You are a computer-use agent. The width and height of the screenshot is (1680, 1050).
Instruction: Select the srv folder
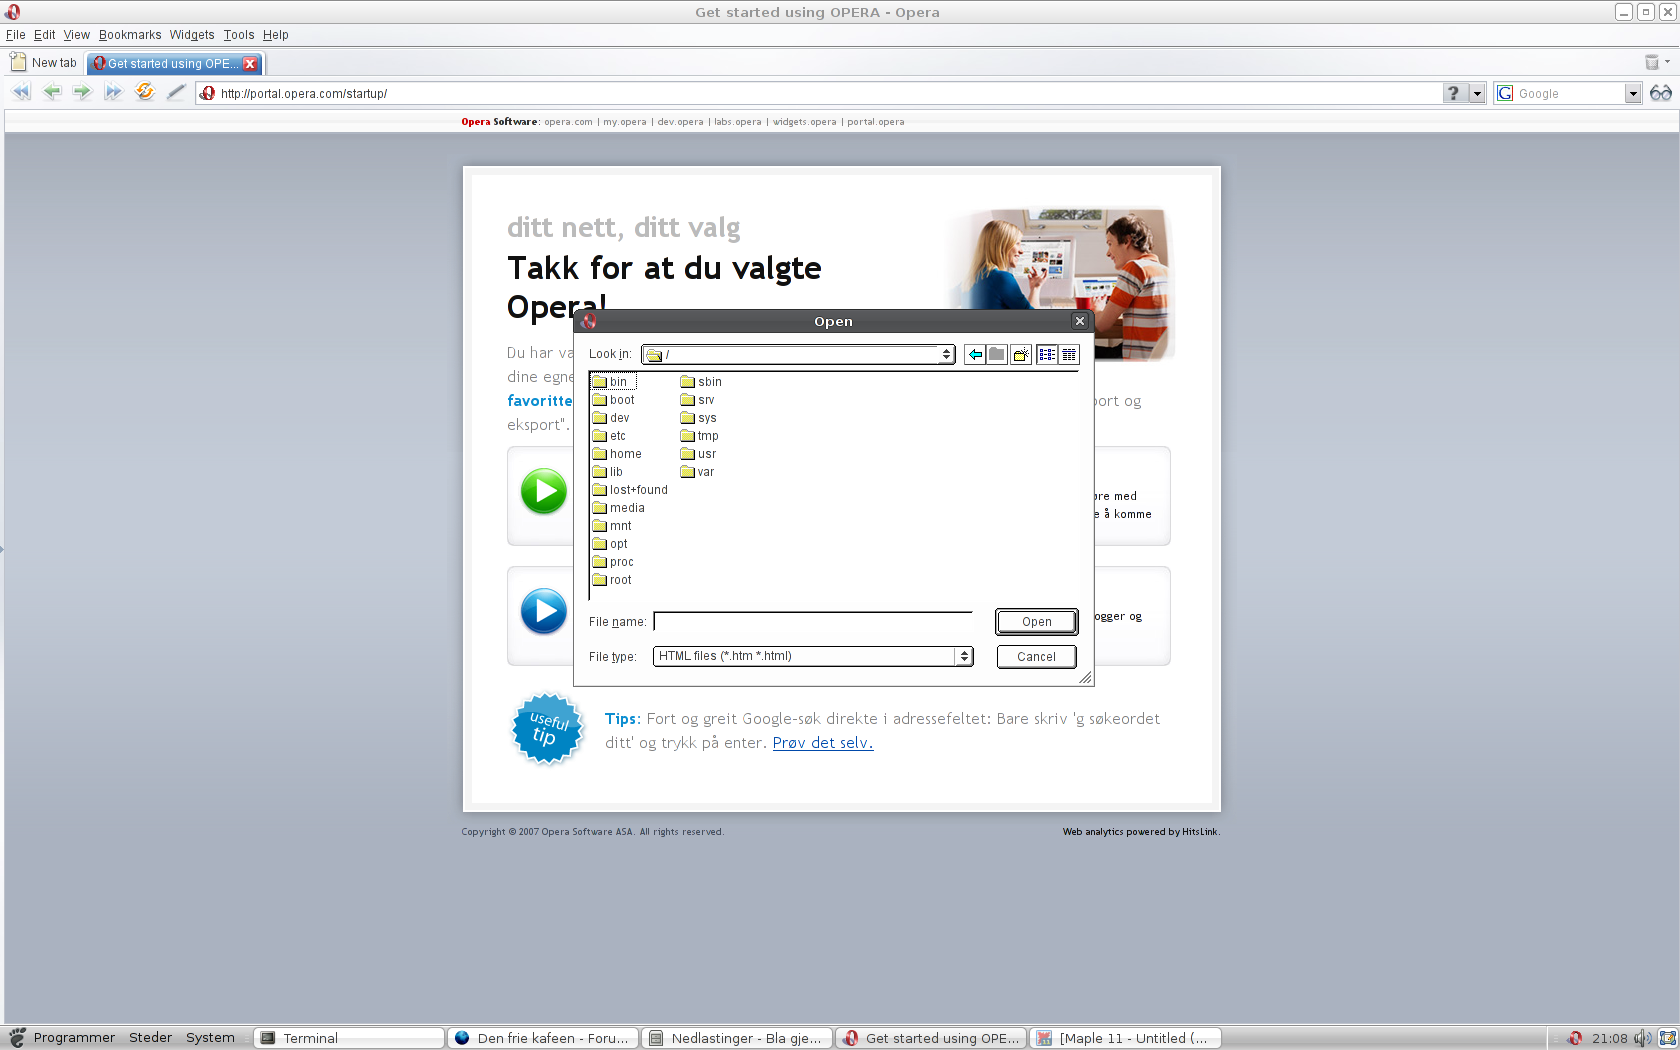pos(697,400)
